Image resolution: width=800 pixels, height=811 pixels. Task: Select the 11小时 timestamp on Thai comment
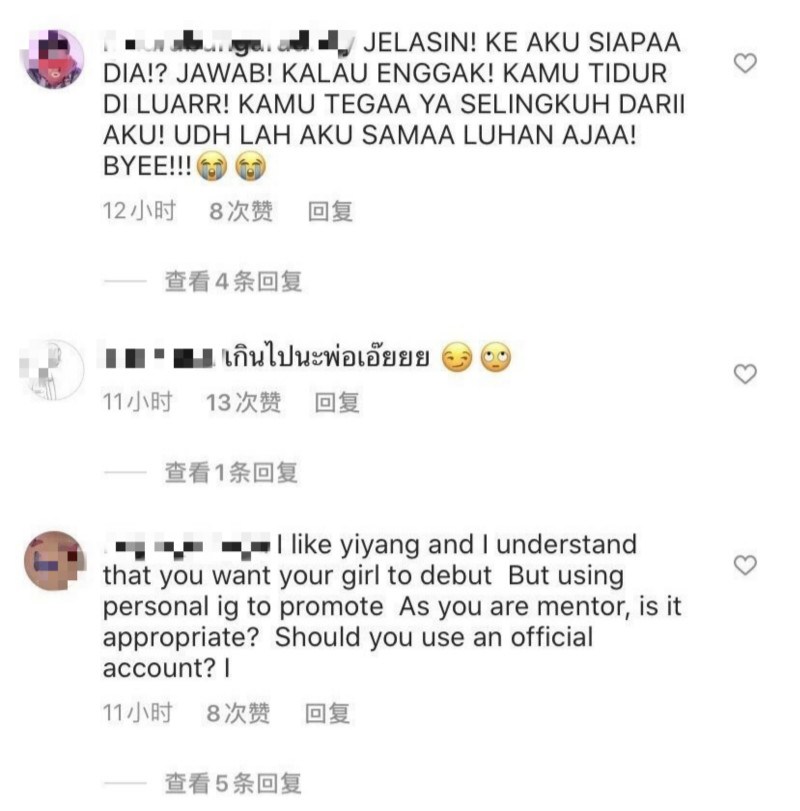pos(138,402)
